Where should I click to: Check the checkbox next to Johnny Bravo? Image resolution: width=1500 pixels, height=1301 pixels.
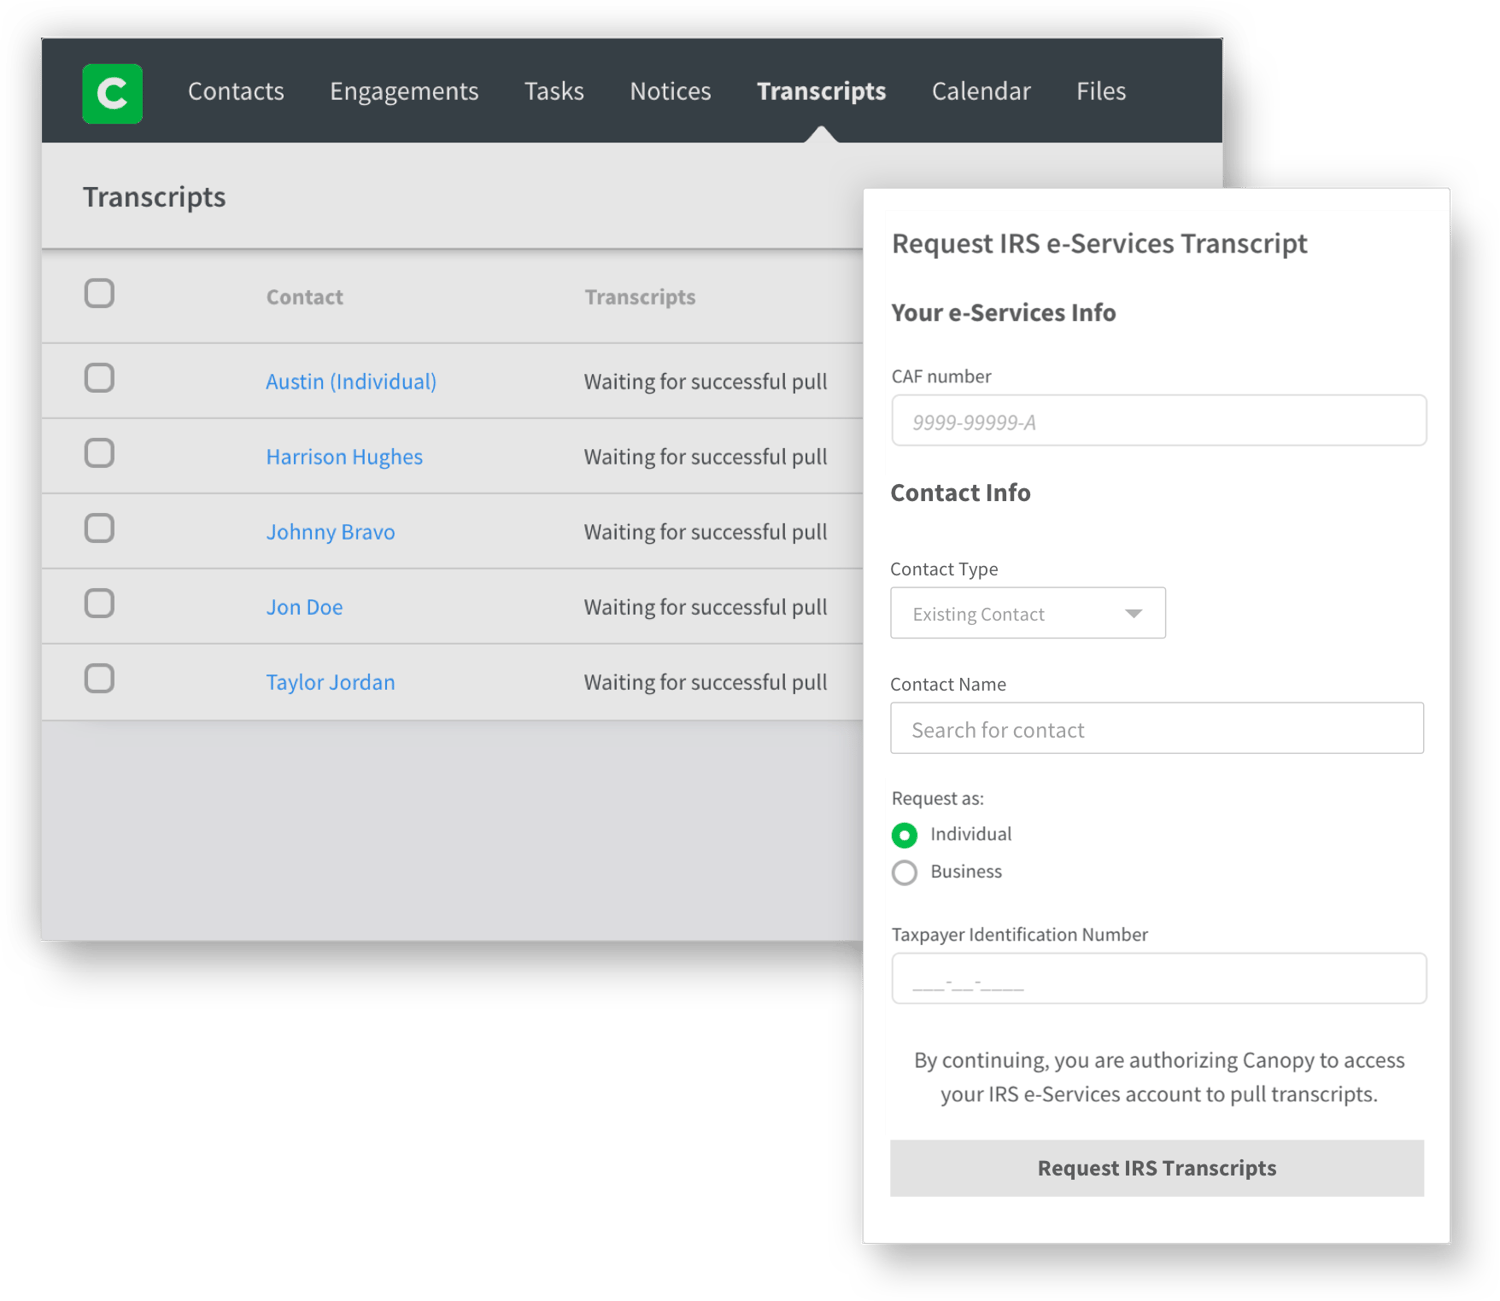[99, 528]
